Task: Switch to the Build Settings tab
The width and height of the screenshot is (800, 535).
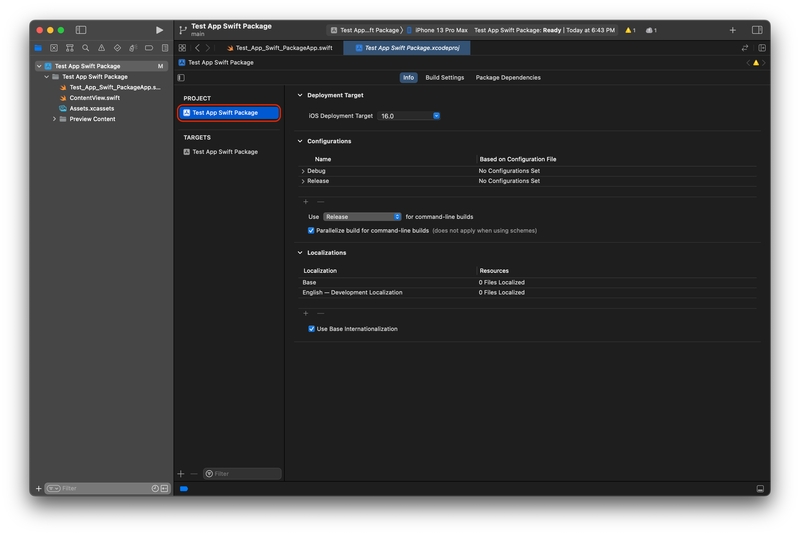Action: pos(444,77)
